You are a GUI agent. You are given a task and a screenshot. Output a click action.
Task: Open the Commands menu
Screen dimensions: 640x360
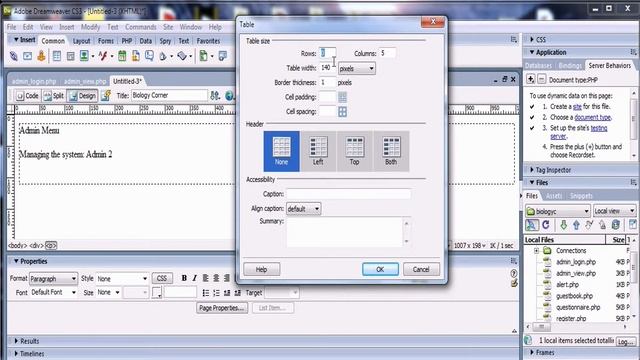[x=140, y=27]
